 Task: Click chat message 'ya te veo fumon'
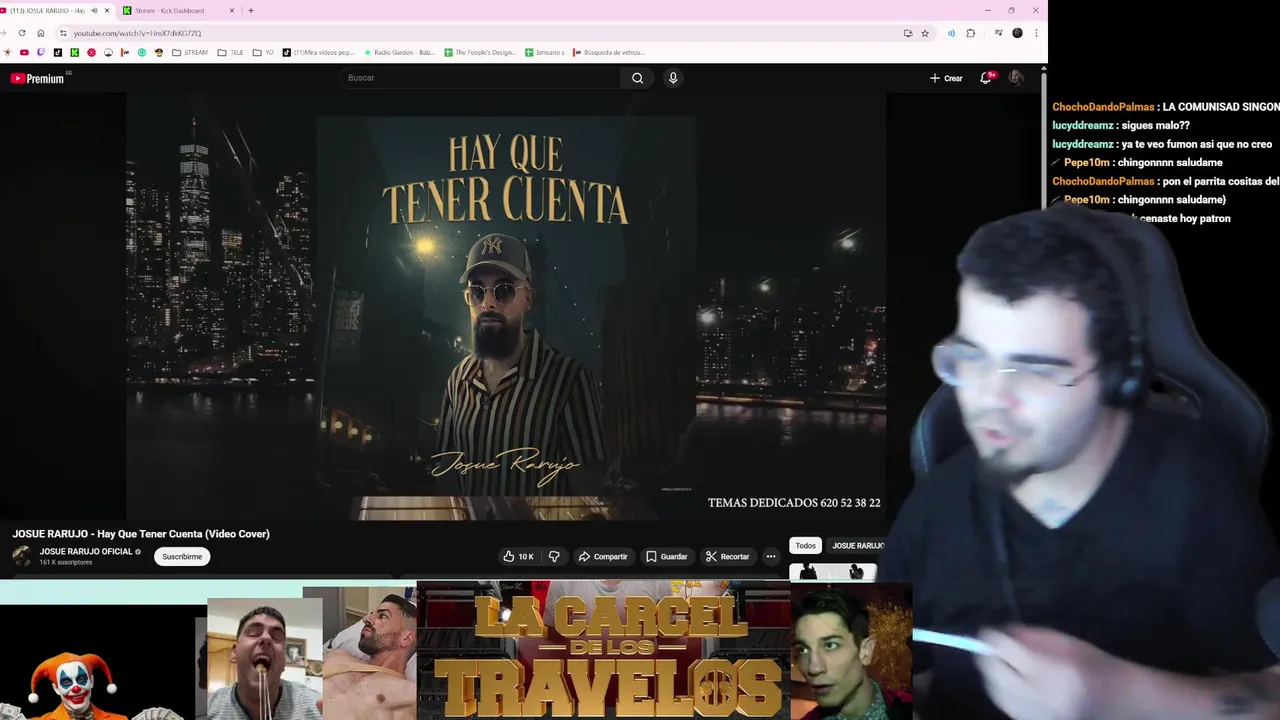pos(1197,144)
